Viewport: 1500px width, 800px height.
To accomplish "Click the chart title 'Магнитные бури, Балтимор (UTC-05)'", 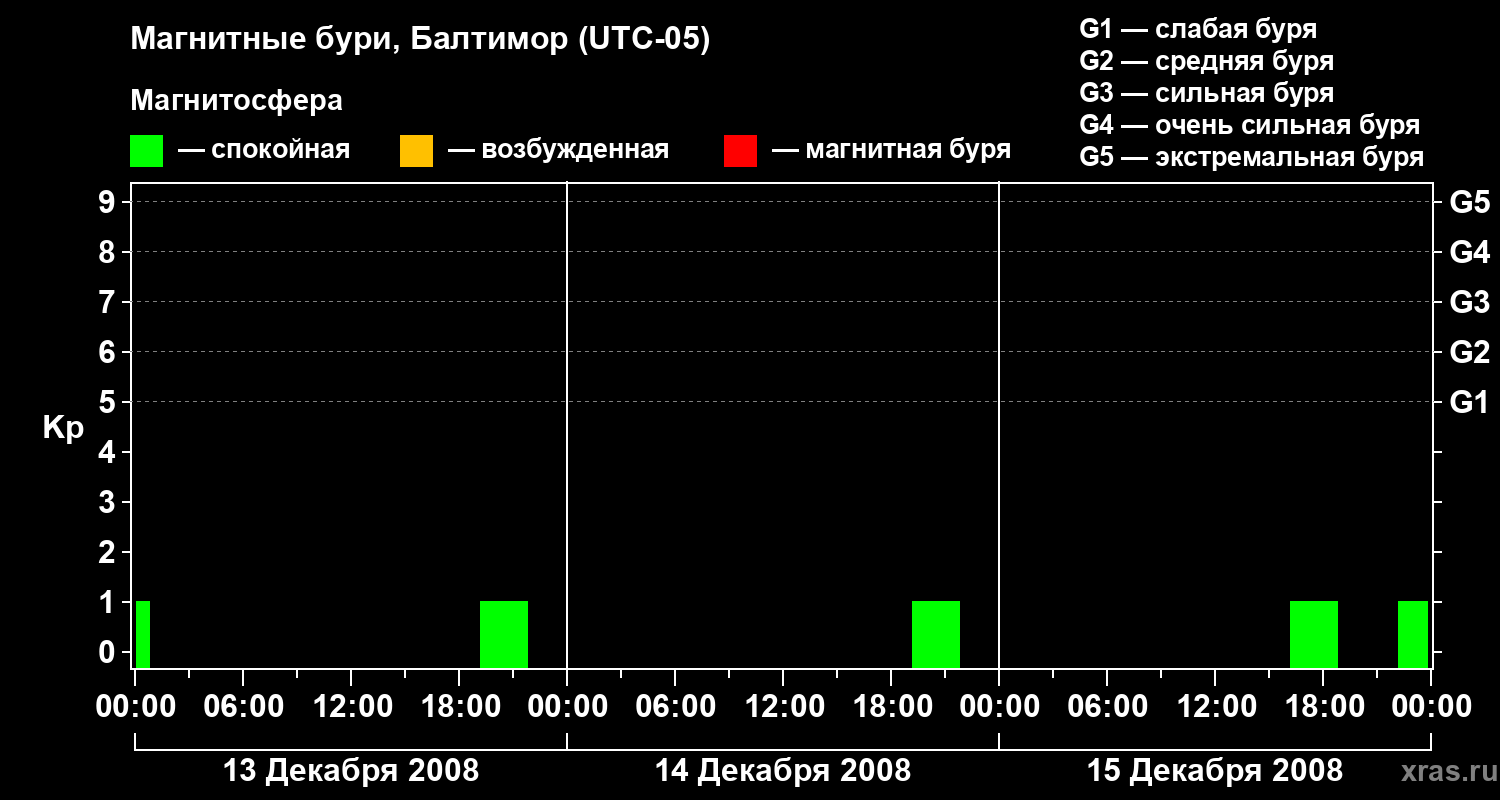I will coord(420,40).
